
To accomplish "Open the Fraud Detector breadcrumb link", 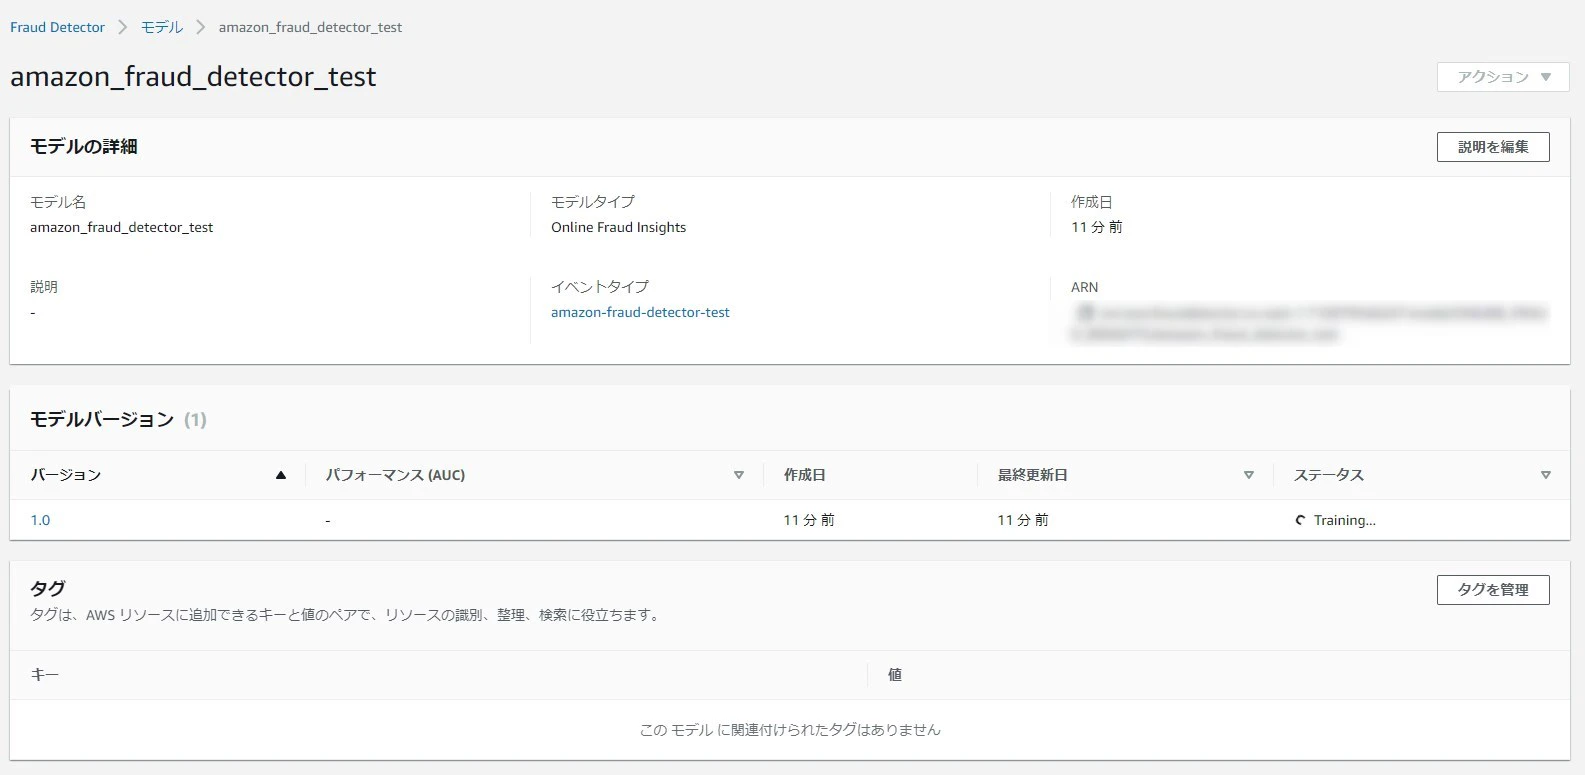I will point(57,27).
